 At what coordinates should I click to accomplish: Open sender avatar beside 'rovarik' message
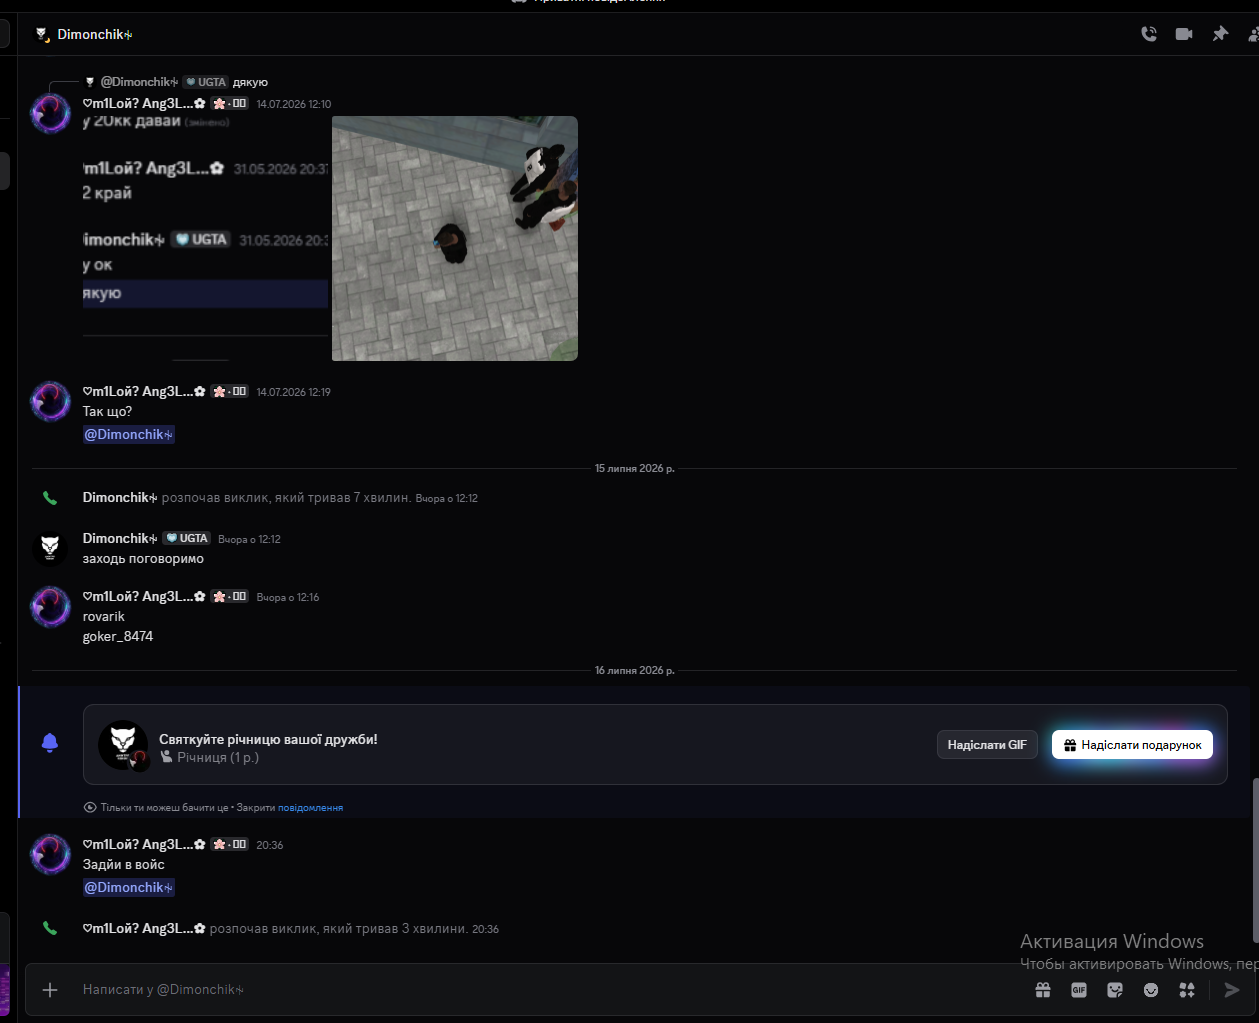[50, 607]
